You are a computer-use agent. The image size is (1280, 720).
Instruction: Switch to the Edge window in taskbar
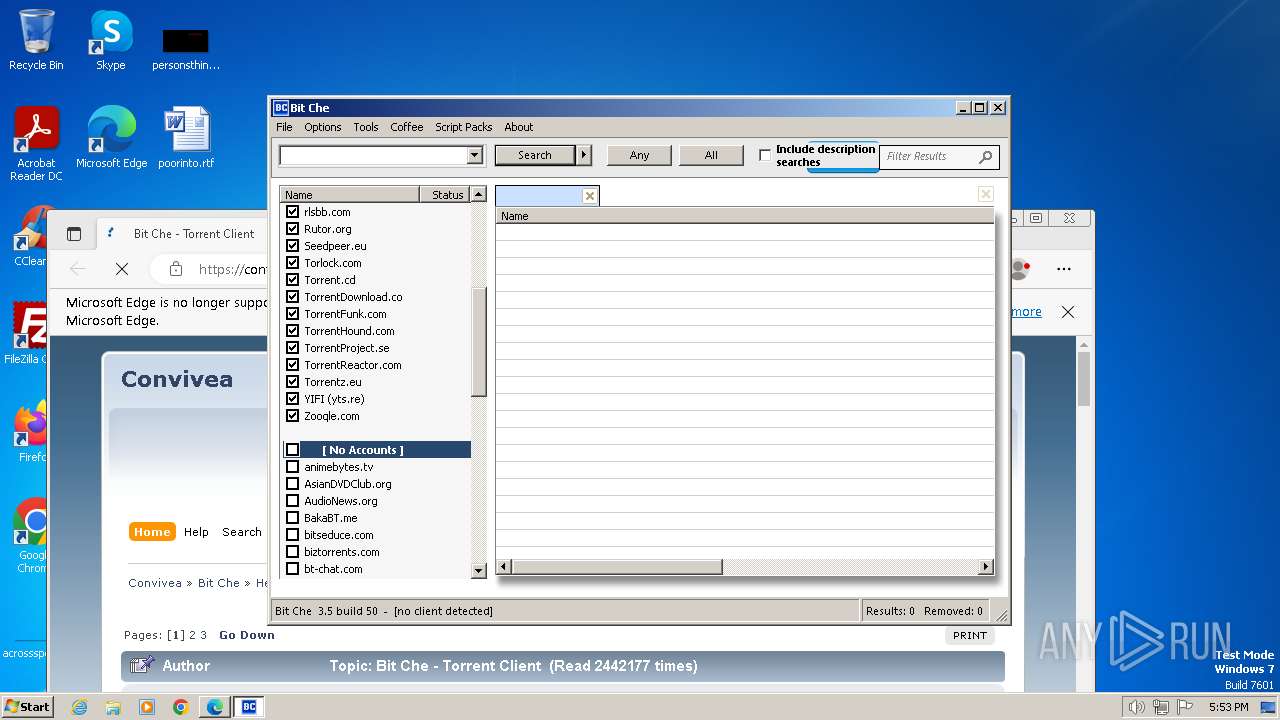[x=215, y=707]
